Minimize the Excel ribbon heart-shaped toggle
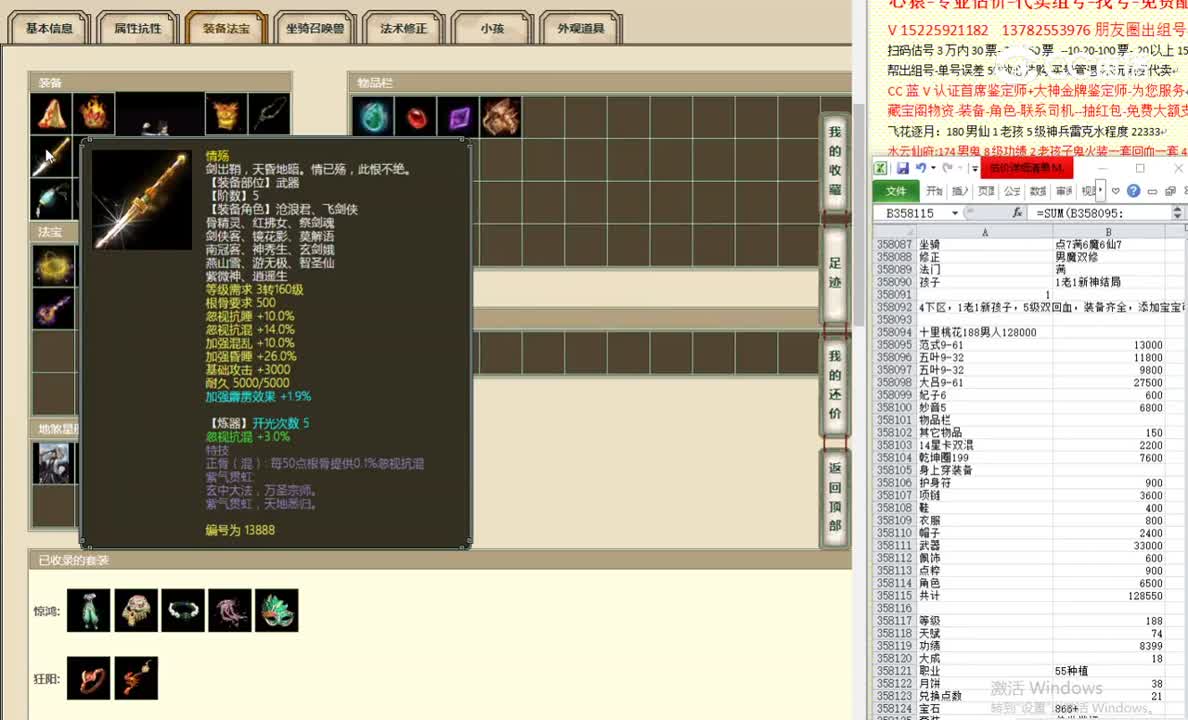 coord(1115,191)
